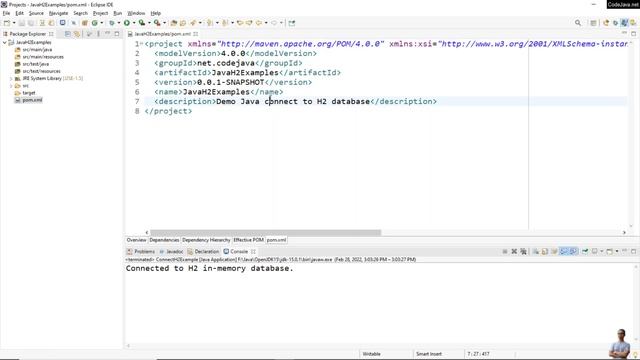Click net.codejava groupId text
The image size is (640, 360).
tap(226, 63)
